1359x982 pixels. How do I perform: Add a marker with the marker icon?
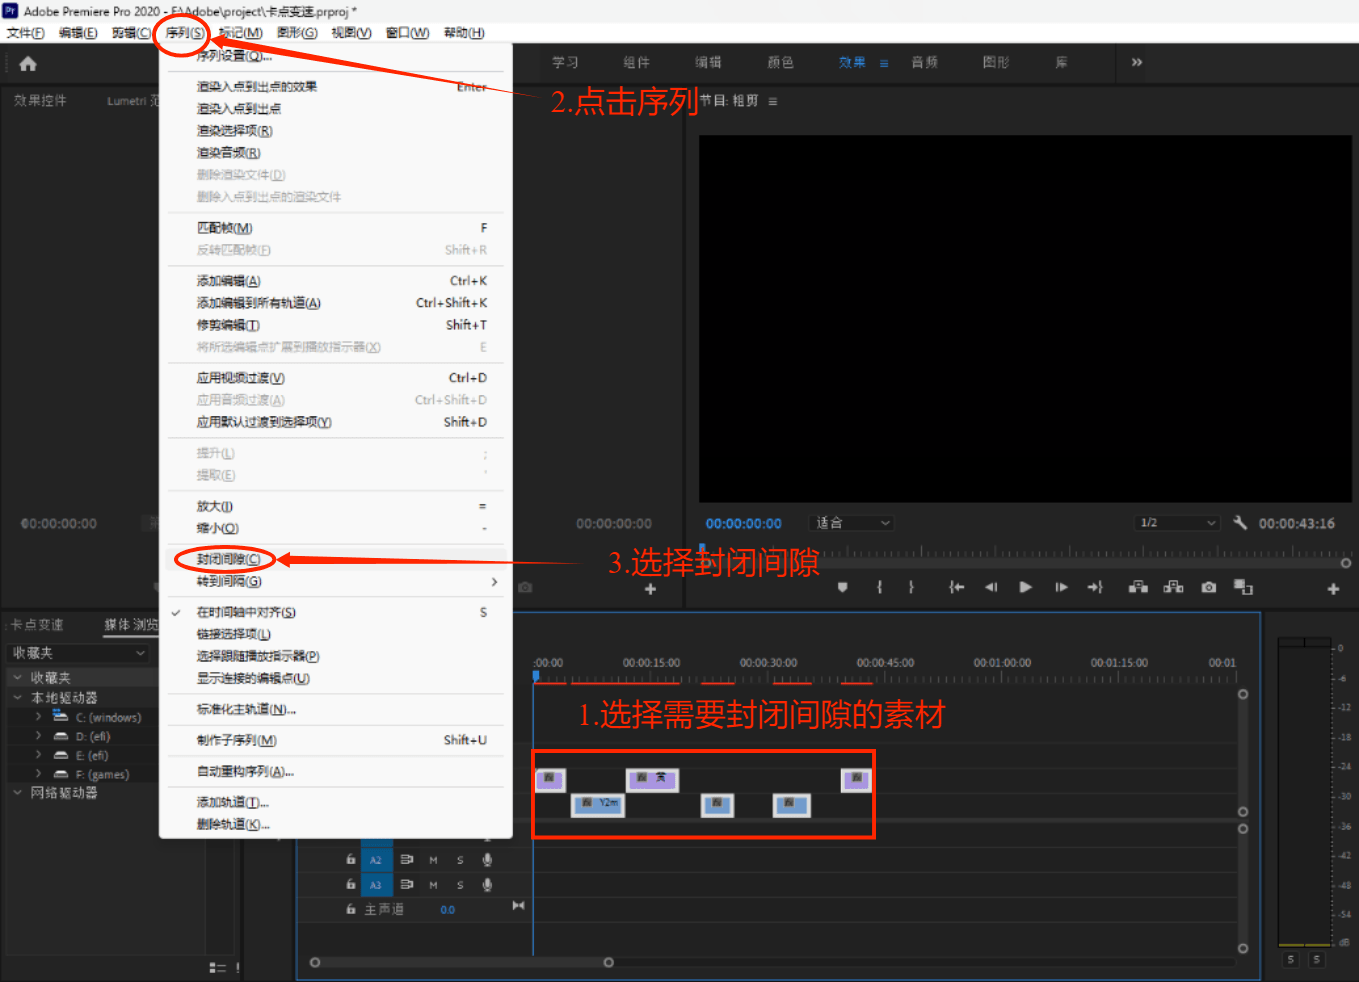pos(843,587)
